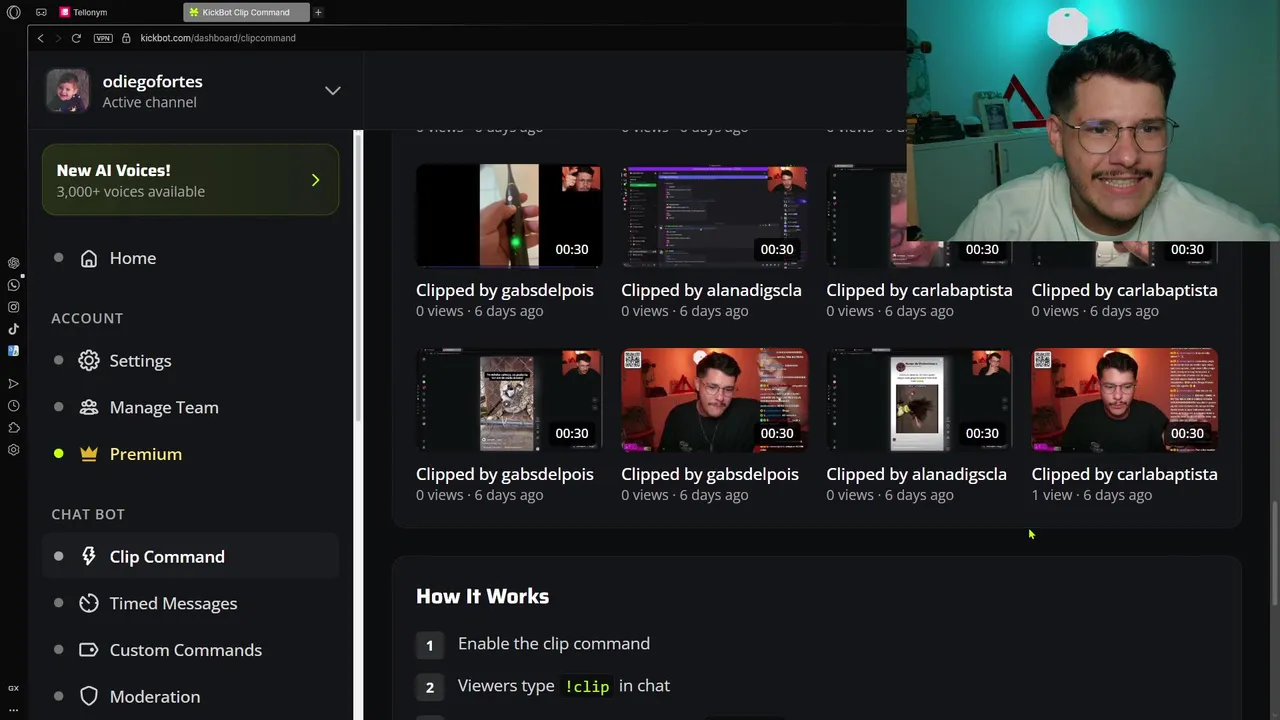The width and height of the screenshot is (1280, 720).
Task: Click the Manage Team people icon
Action: coord(89,407)
